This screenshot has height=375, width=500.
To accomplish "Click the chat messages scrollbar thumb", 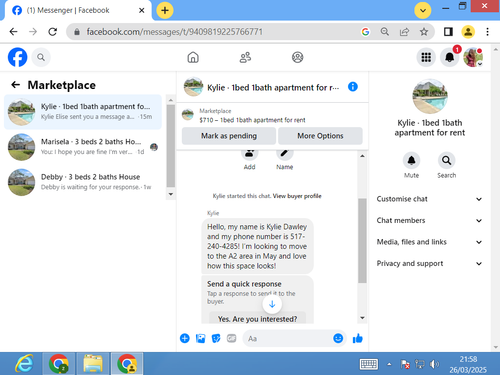I will pos(362,241).
